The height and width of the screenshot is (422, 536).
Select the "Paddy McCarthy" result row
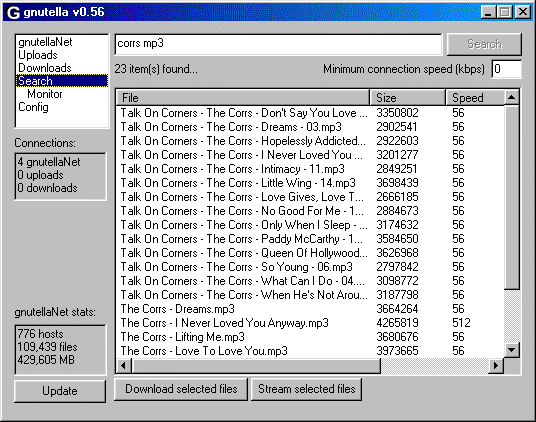[310, 239]
